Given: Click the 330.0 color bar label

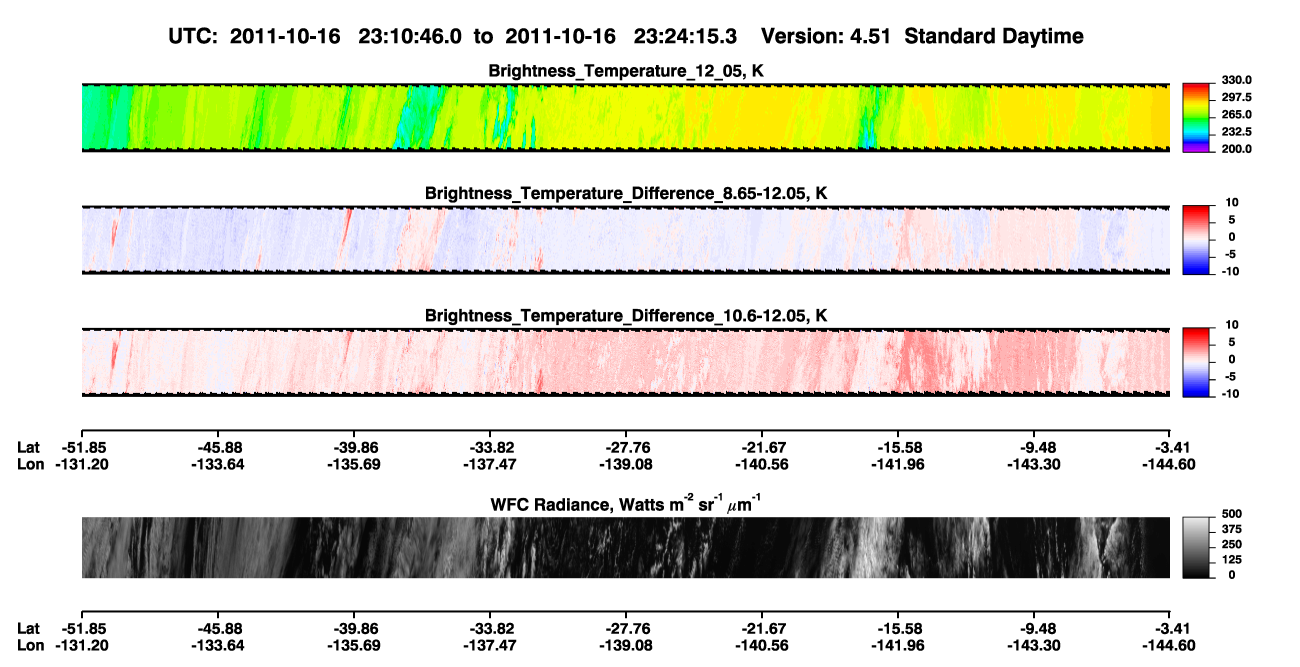Looking at the screenshot, I should [1238, 81].
